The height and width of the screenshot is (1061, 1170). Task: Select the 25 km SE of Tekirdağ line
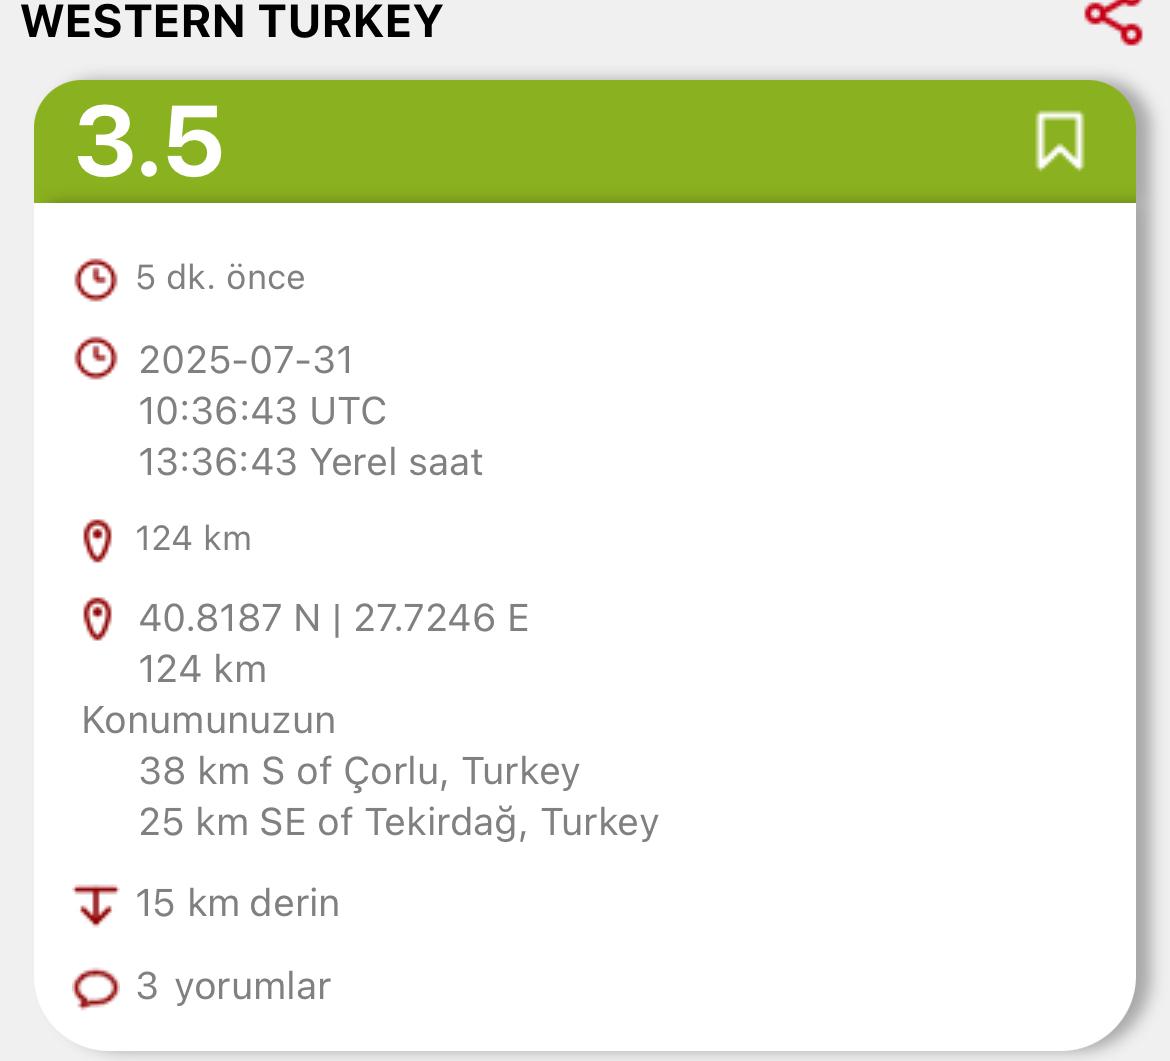coord(398,822)
